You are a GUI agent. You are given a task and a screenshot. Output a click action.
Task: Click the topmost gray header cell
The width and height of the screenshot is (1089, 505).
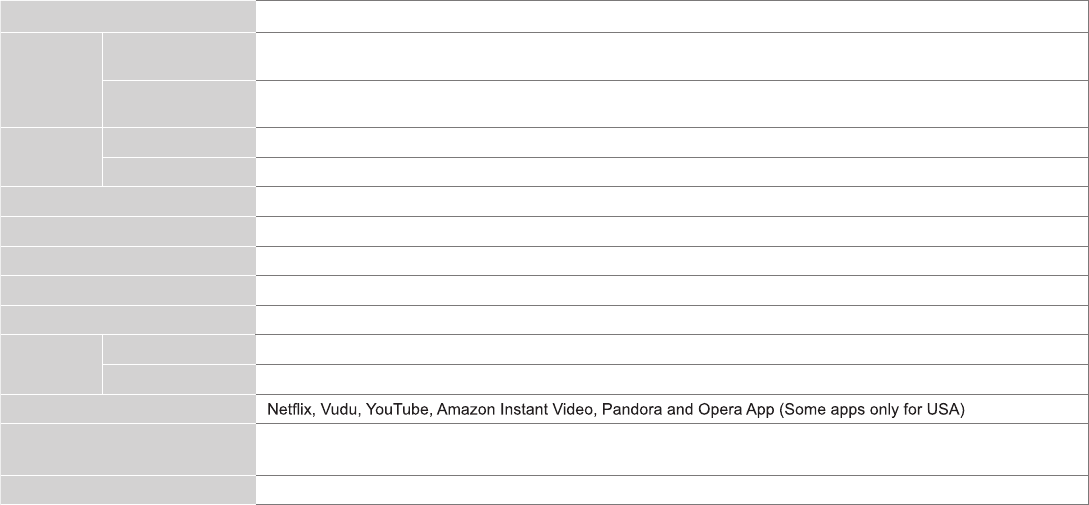point(128,16)
